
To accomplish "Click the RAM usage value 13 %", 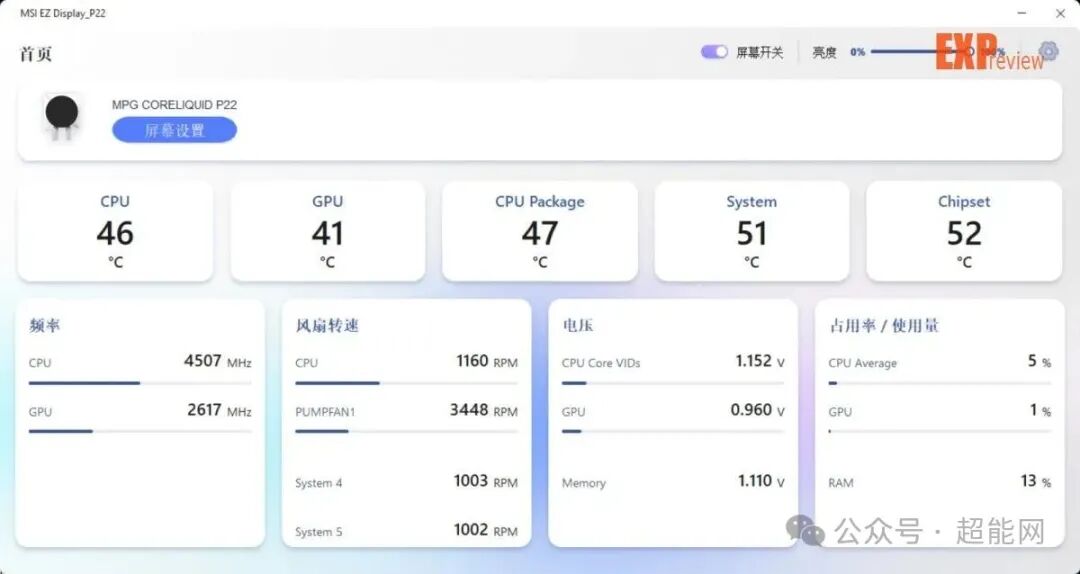I will click(x=1036, y=481).
